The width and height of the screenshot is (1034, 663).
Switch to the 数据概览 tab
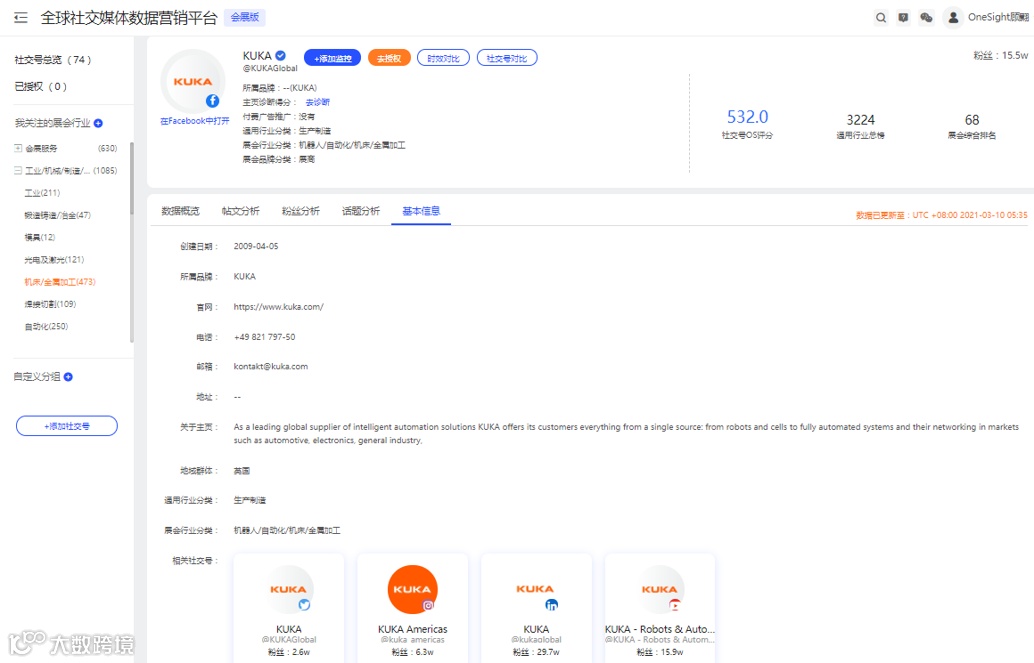tap(180, 211)
